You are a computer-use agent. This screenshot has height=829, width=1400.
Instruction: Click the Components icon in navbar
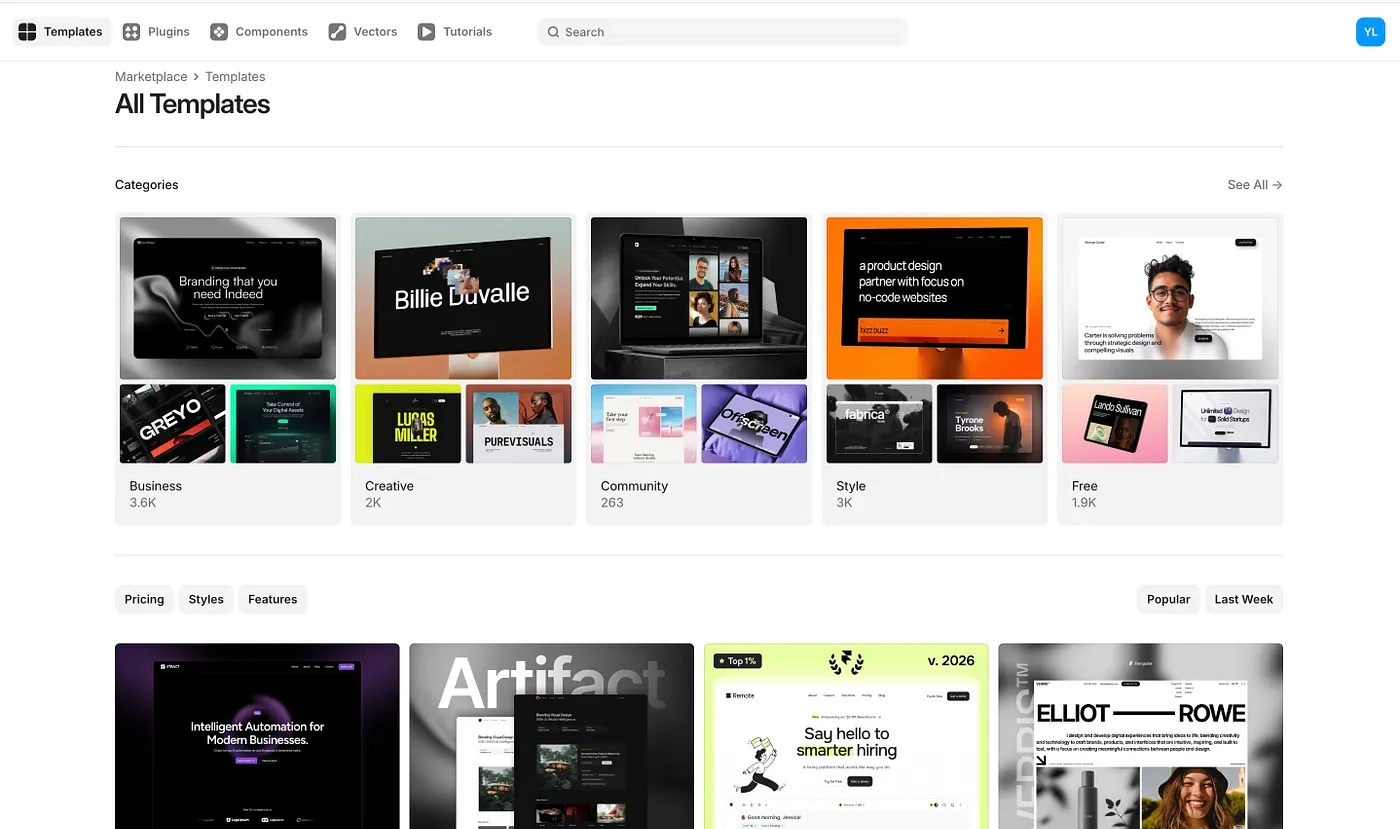click(x=219, y=32)
